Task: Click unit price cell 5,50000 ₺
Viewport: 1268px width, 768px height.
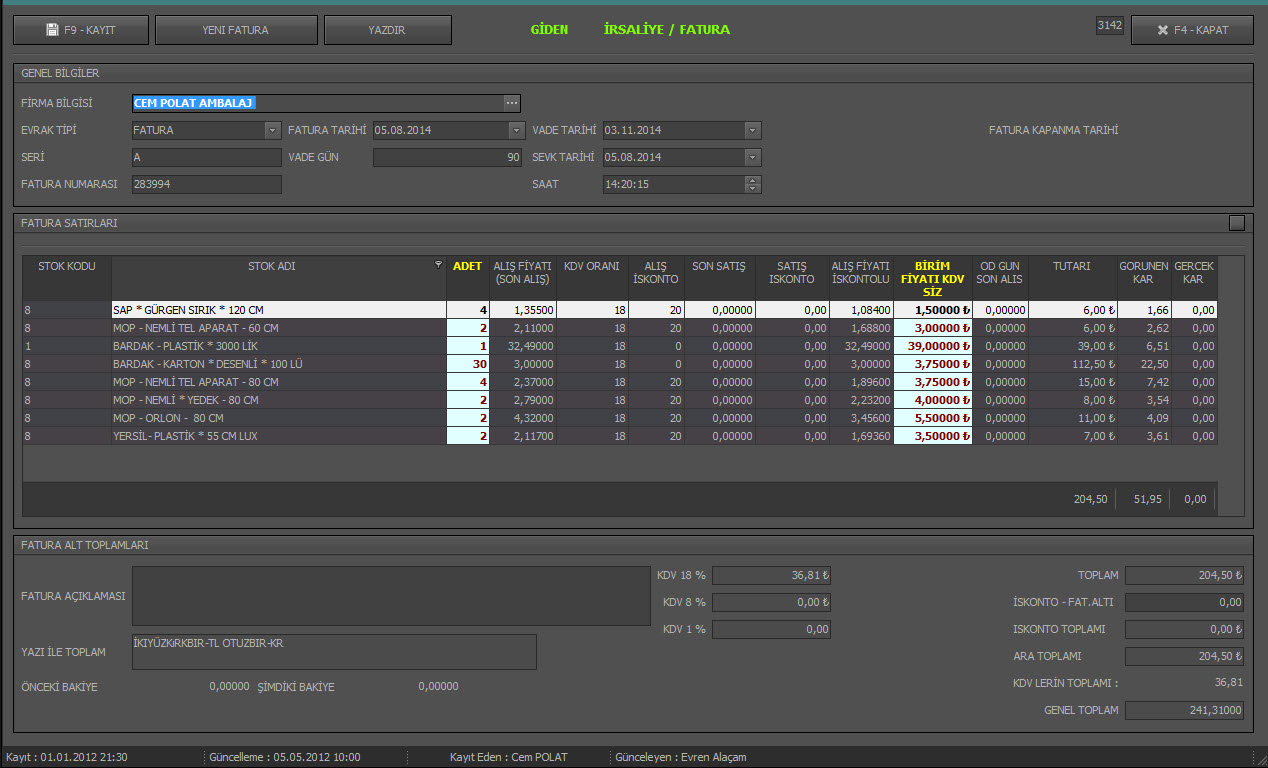Action: [933, 418]
